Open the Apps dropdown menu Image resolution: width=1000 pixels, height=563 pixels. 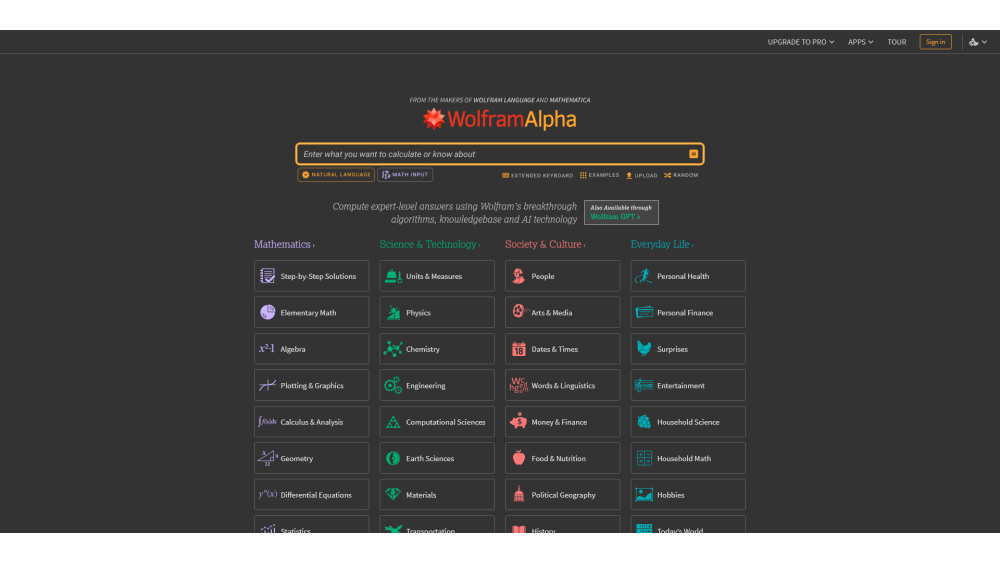click(860, 42)
